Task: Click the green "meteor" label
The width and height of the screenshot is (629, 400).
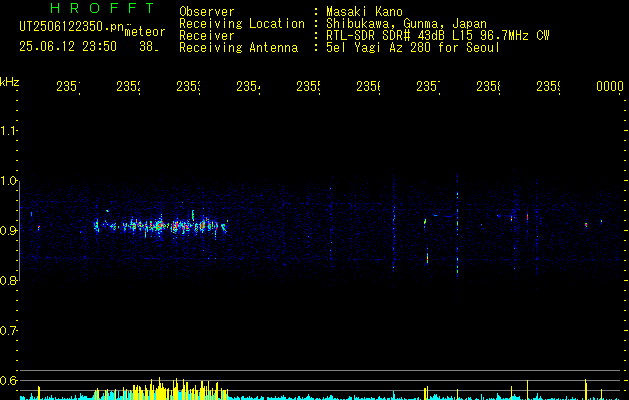Action: click(x=145, y=32)
